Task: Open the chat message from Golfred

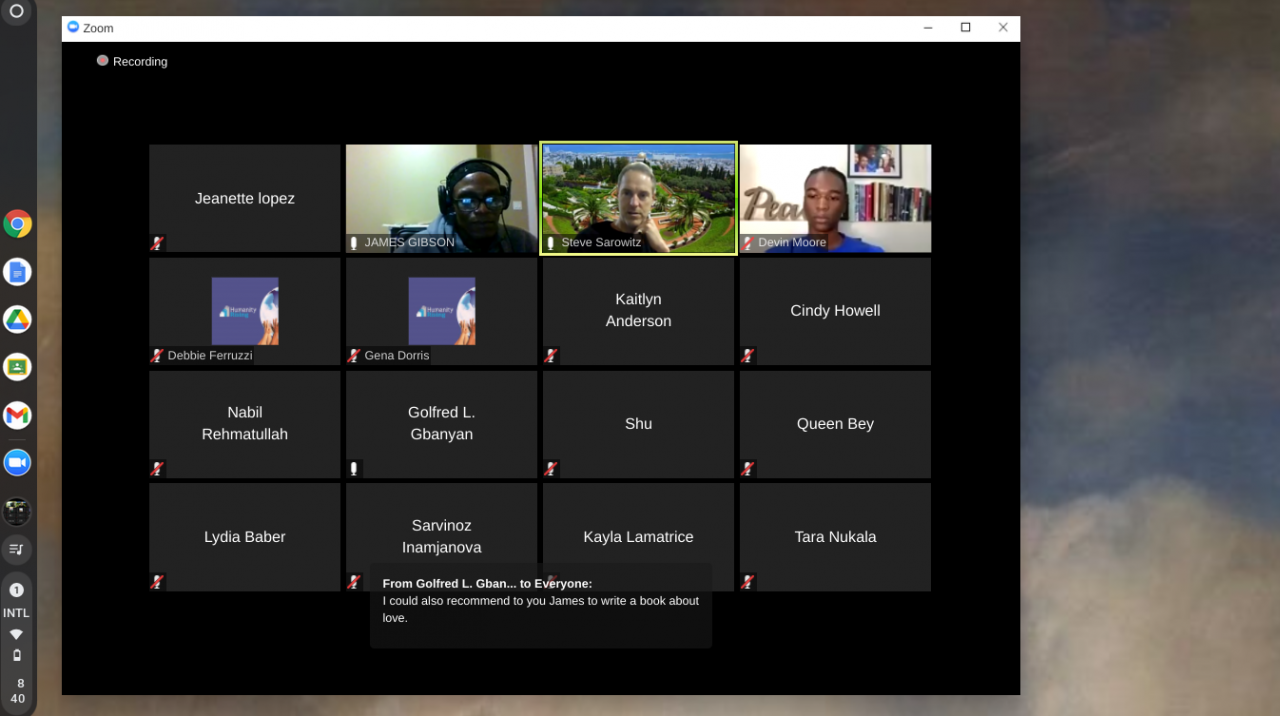Action: pyautogui.click(x=541, y=605)
